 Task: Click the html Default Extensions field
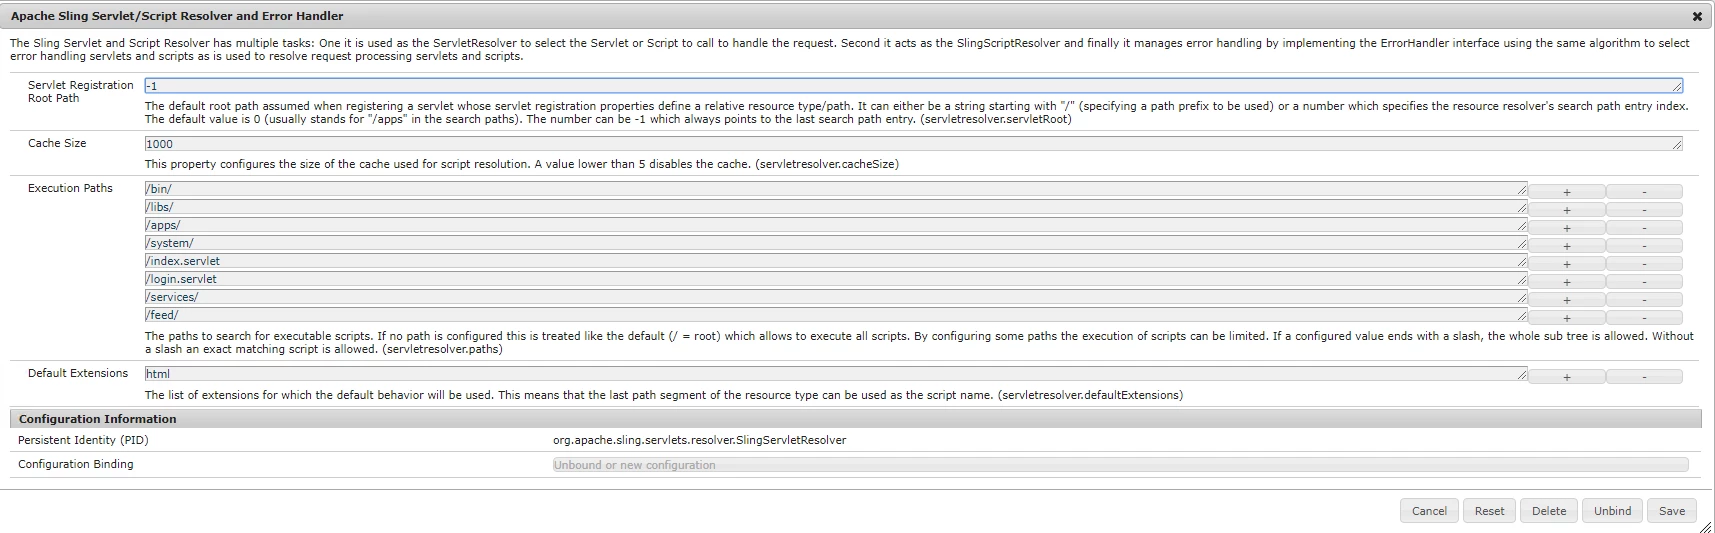coord(836,374)
